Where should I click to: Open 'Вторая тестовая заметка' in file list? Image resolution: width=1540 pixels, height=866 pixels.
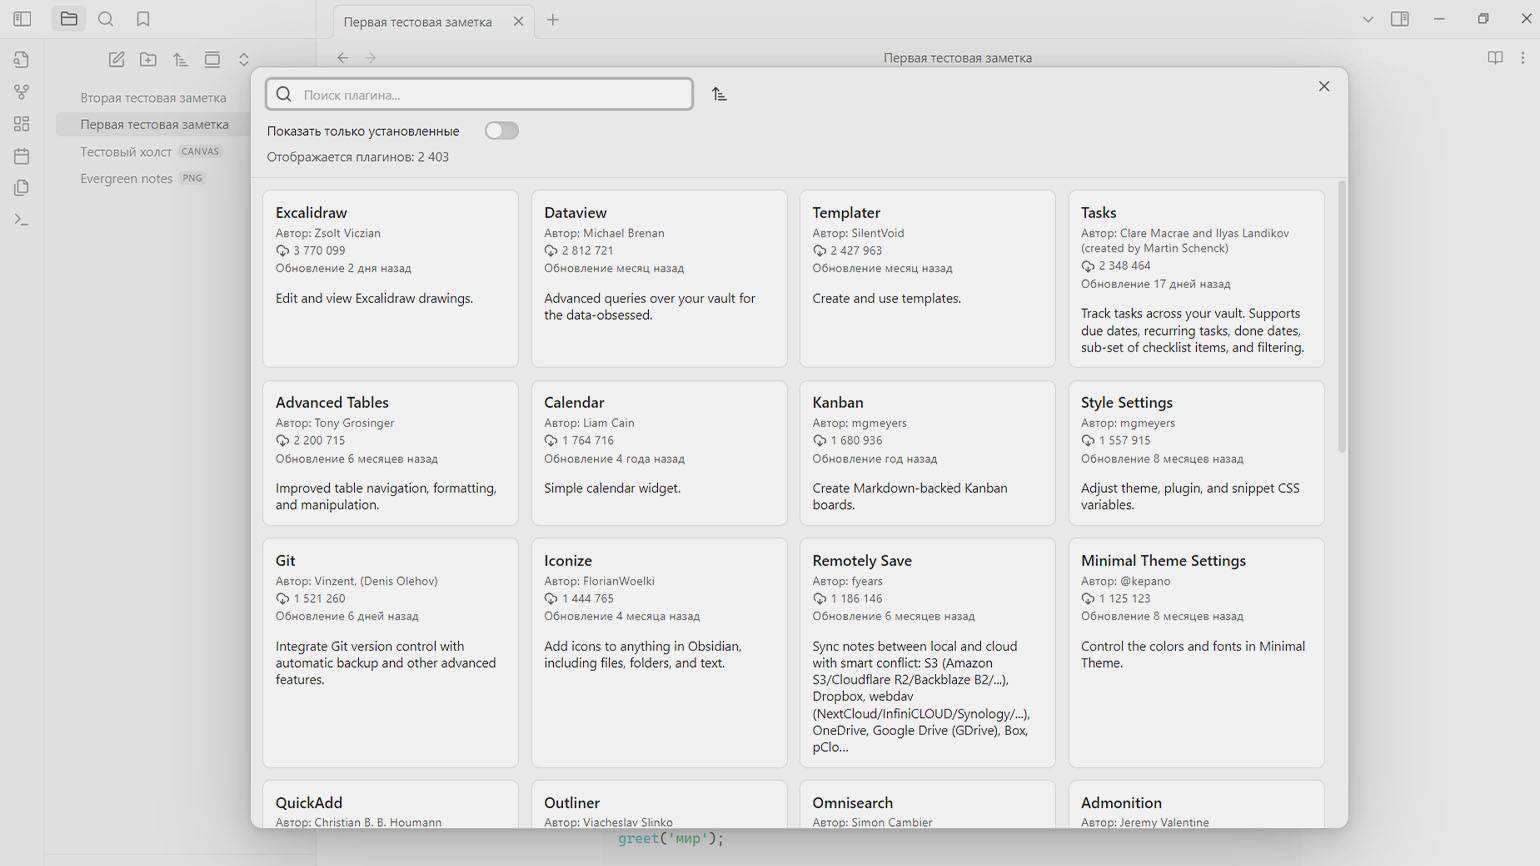click(x=153, y=98)
